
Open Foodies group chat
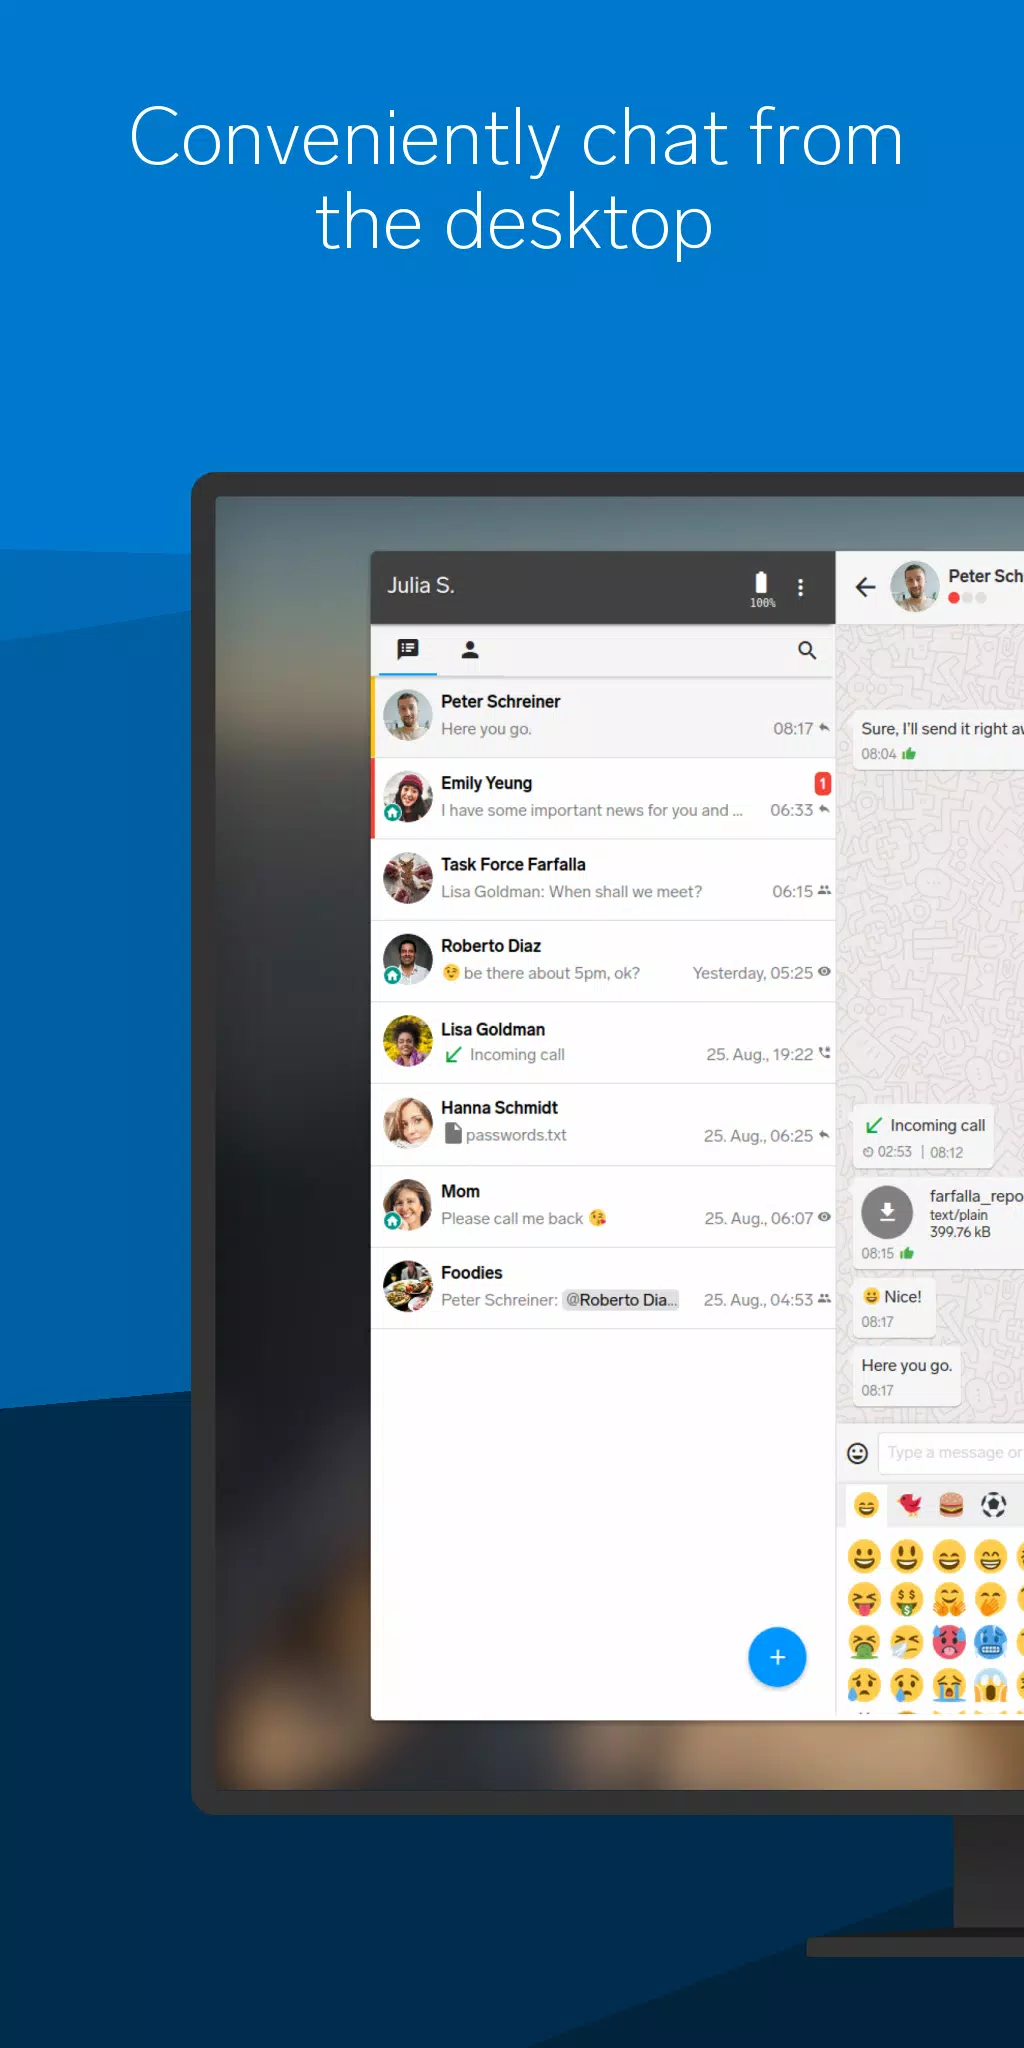(603, 1288)
